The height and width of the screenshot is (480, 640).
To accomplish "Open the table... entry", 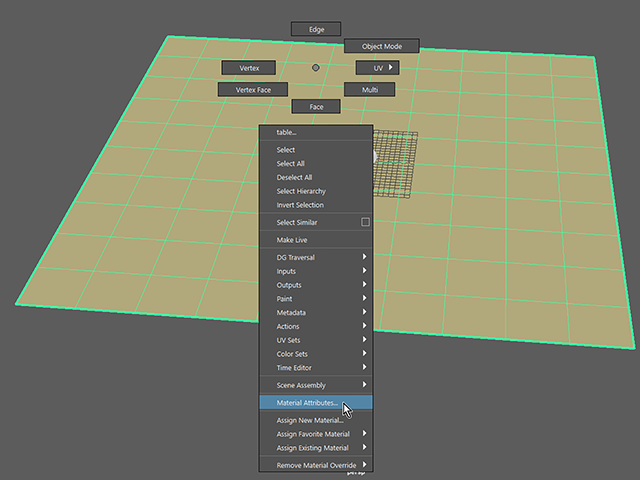I will pos(316,132).
